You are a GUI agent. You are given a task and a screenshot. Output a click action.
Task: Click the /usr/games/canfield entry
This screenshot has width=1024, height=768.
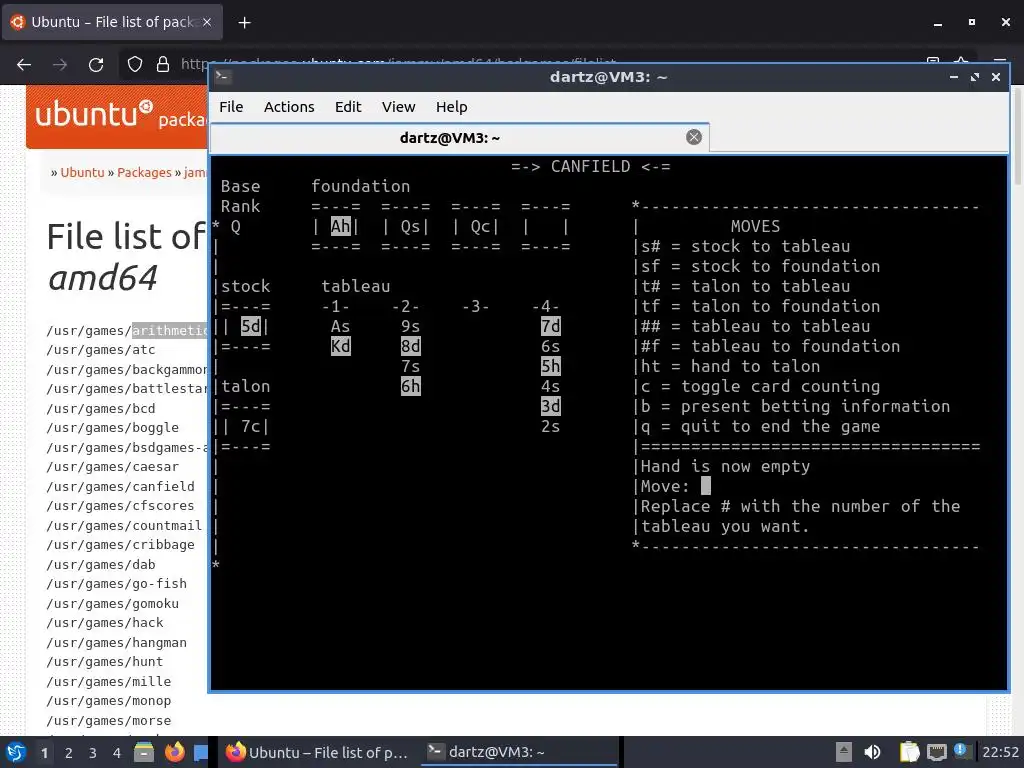coord(120,487)
